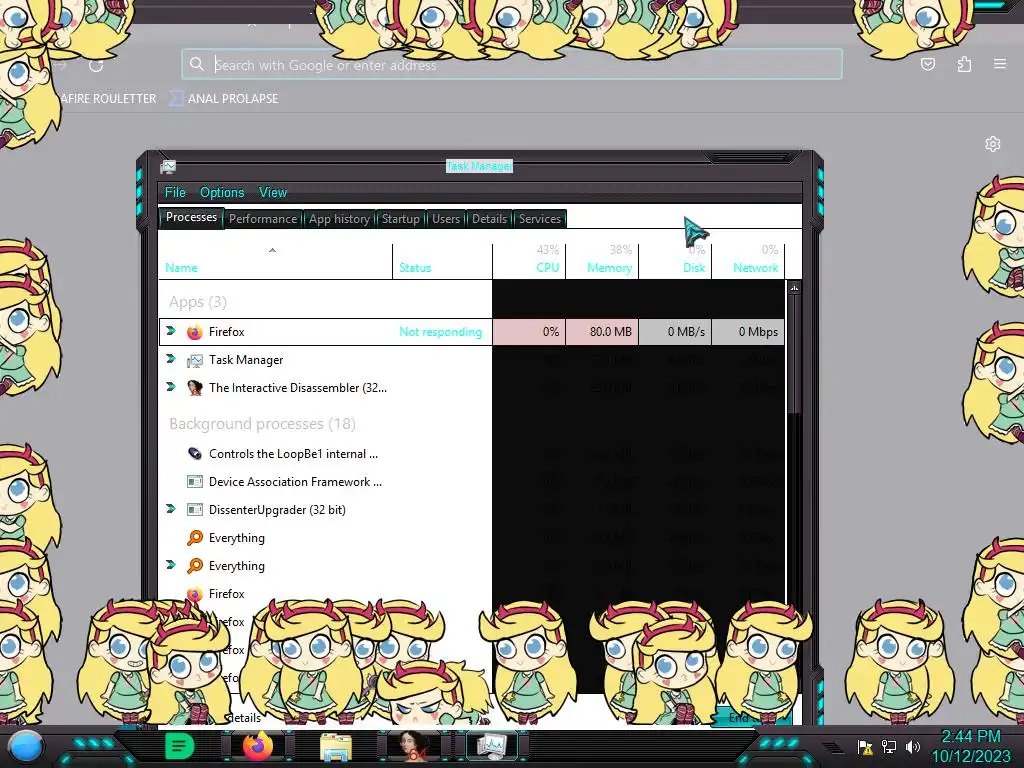Screen dimensions: 1024x768
Task: Open the Firefox hamburger application menu
Action: 1000,64
